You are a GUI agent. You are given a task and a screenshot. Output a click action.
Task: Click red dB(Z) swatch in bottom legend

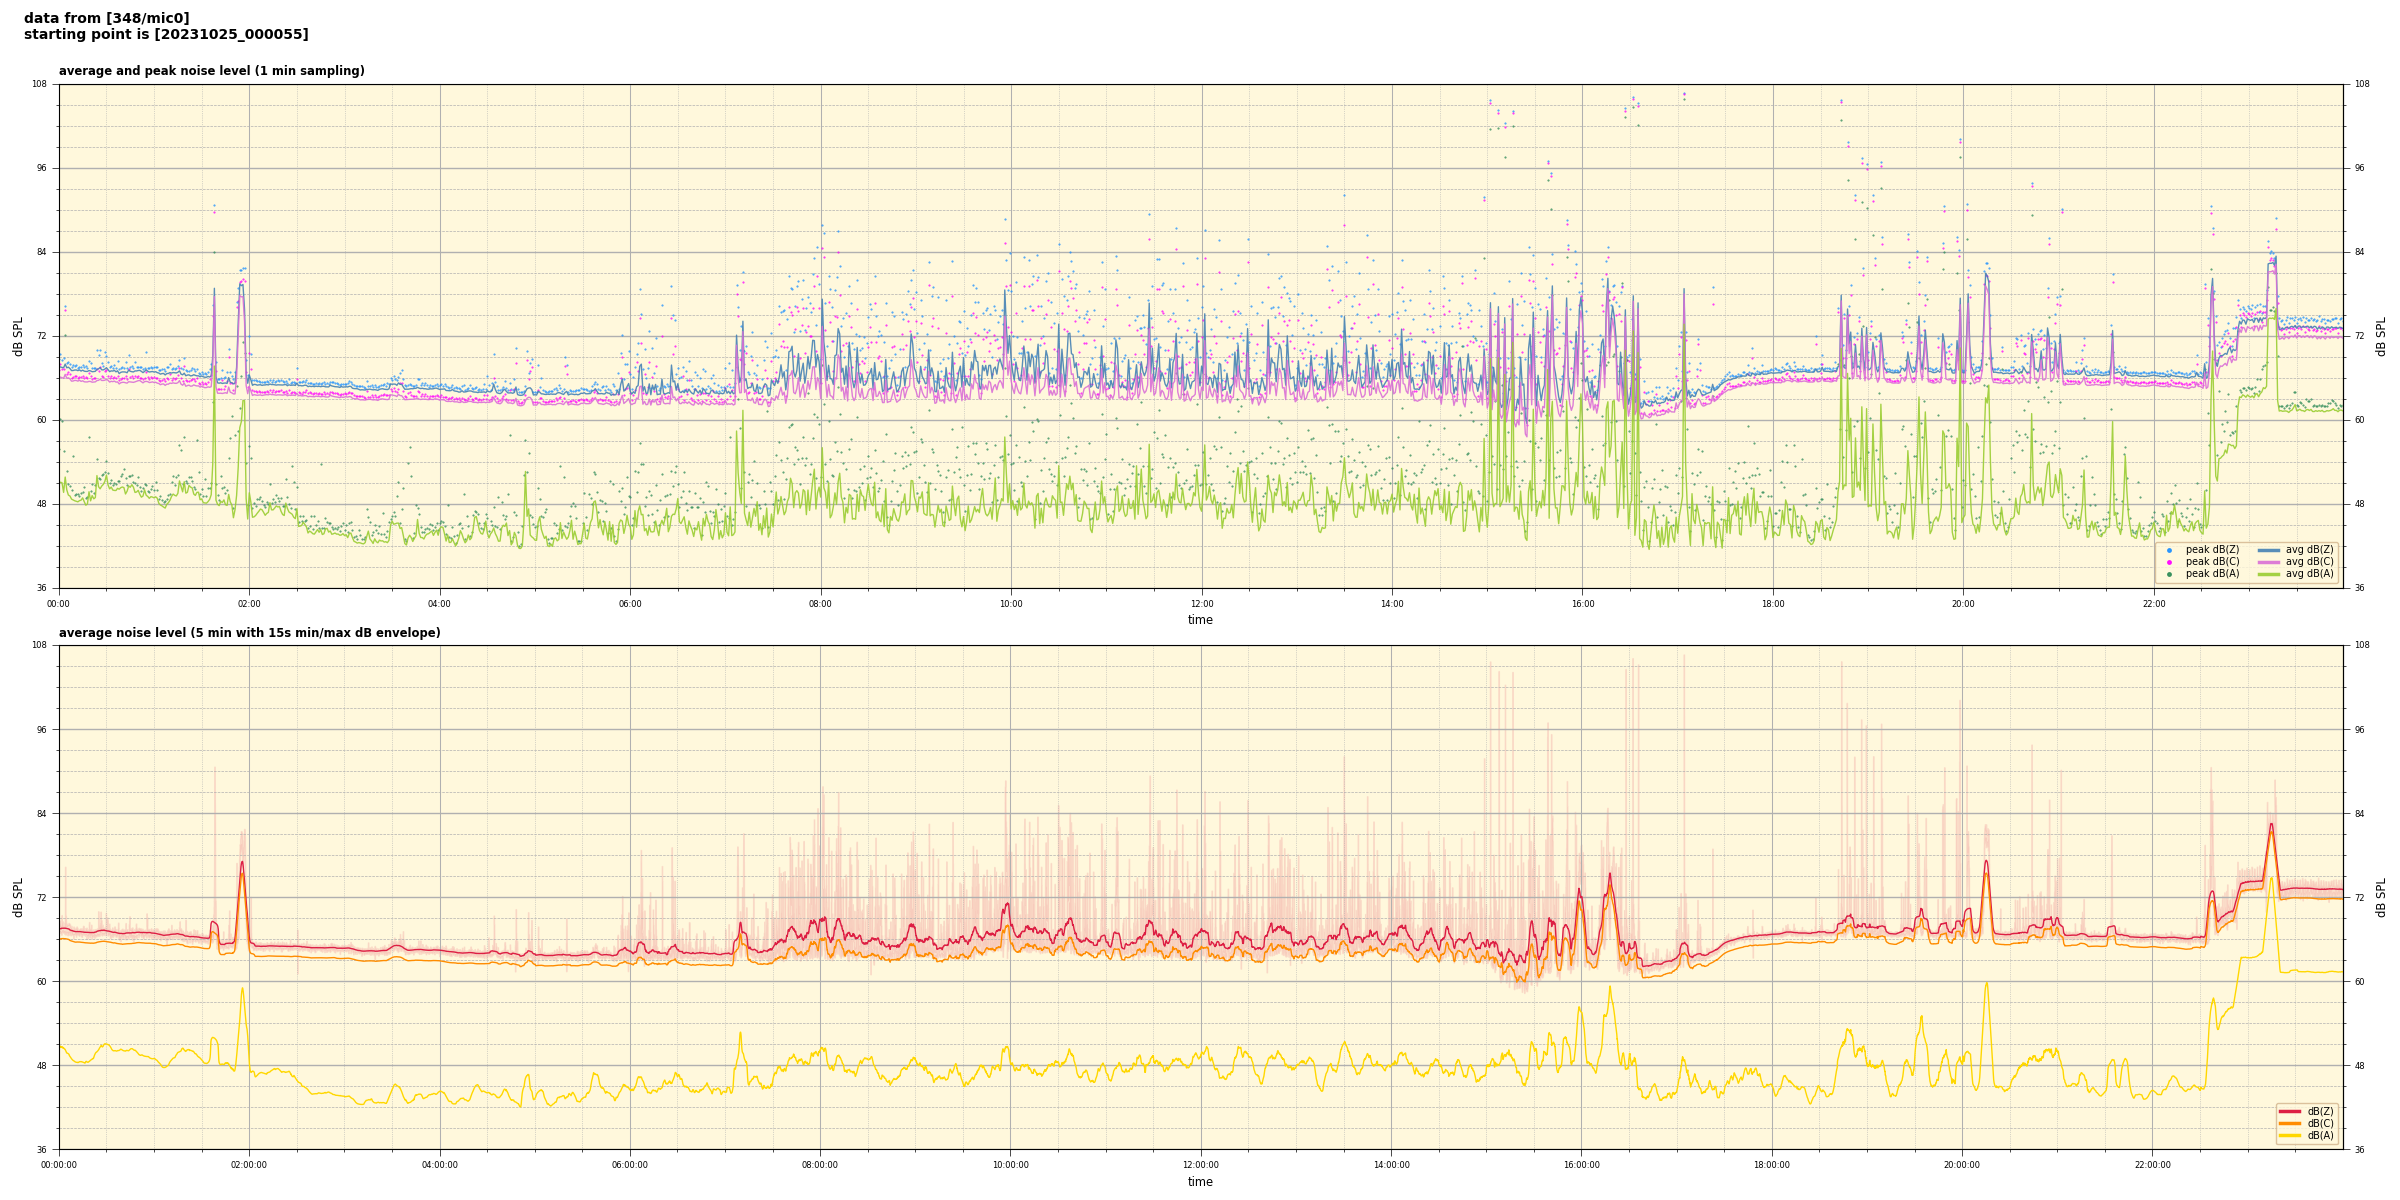[x=2290, y=1111]
